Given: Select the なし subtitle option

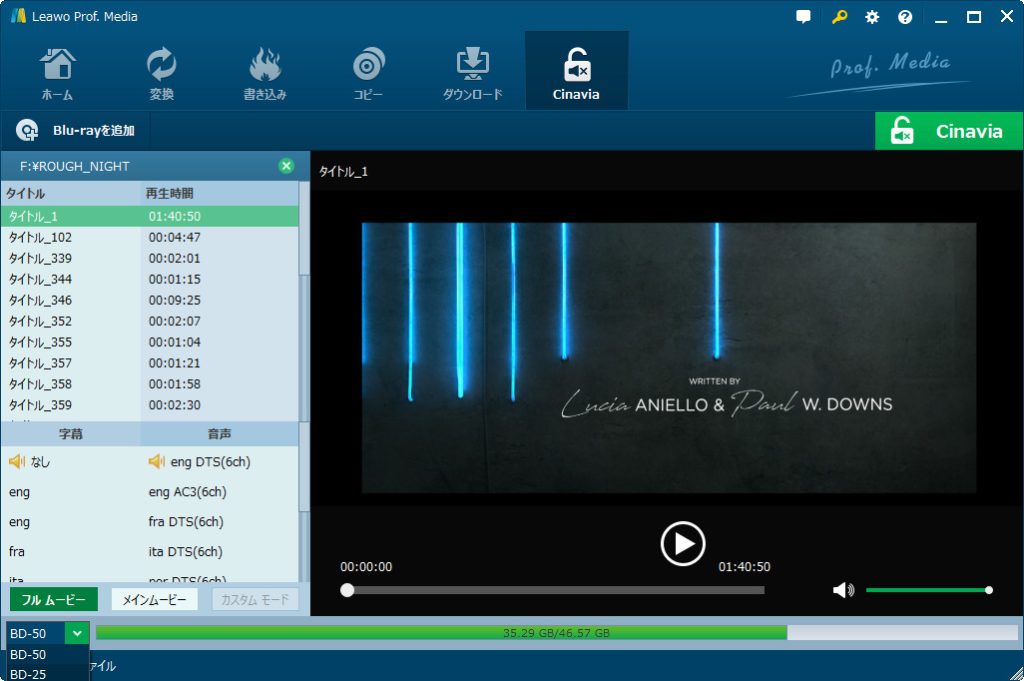Looking at the screenshot, I should point(71,462).
